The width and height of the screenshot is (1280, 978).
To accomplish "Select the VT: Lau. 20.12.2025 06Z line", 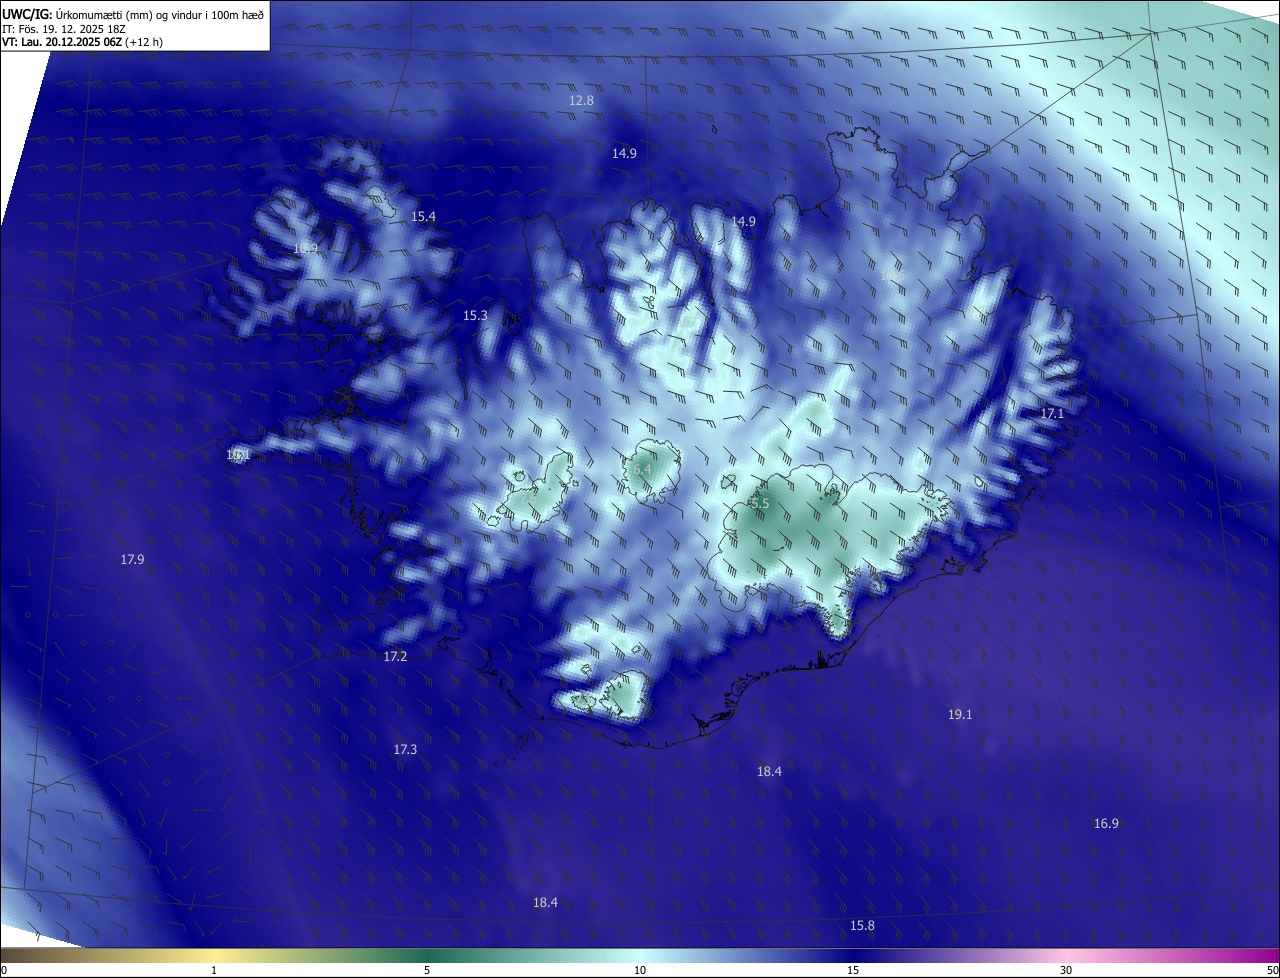I will pos(82,42).
